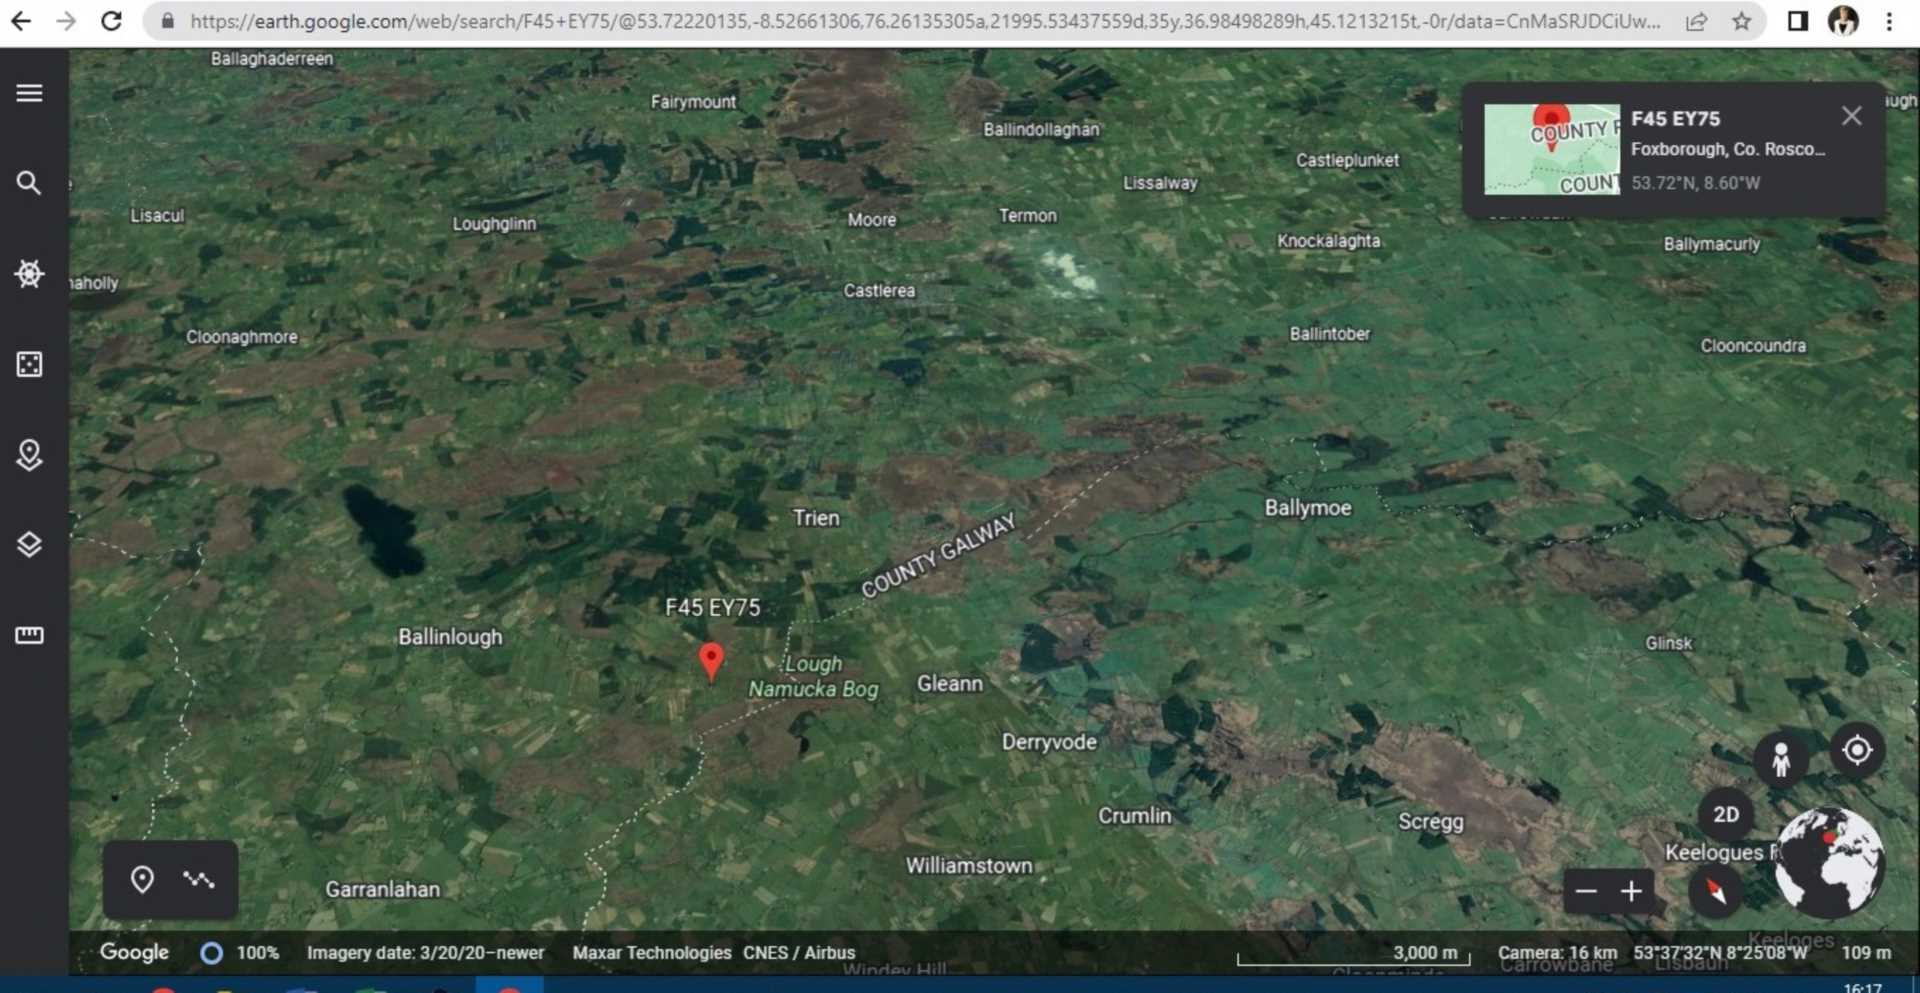Image resolution: width=1920 pixels, height=993 pixels.
Task: Click the zoom in plus button
Action: click(x=1631, y=891)
